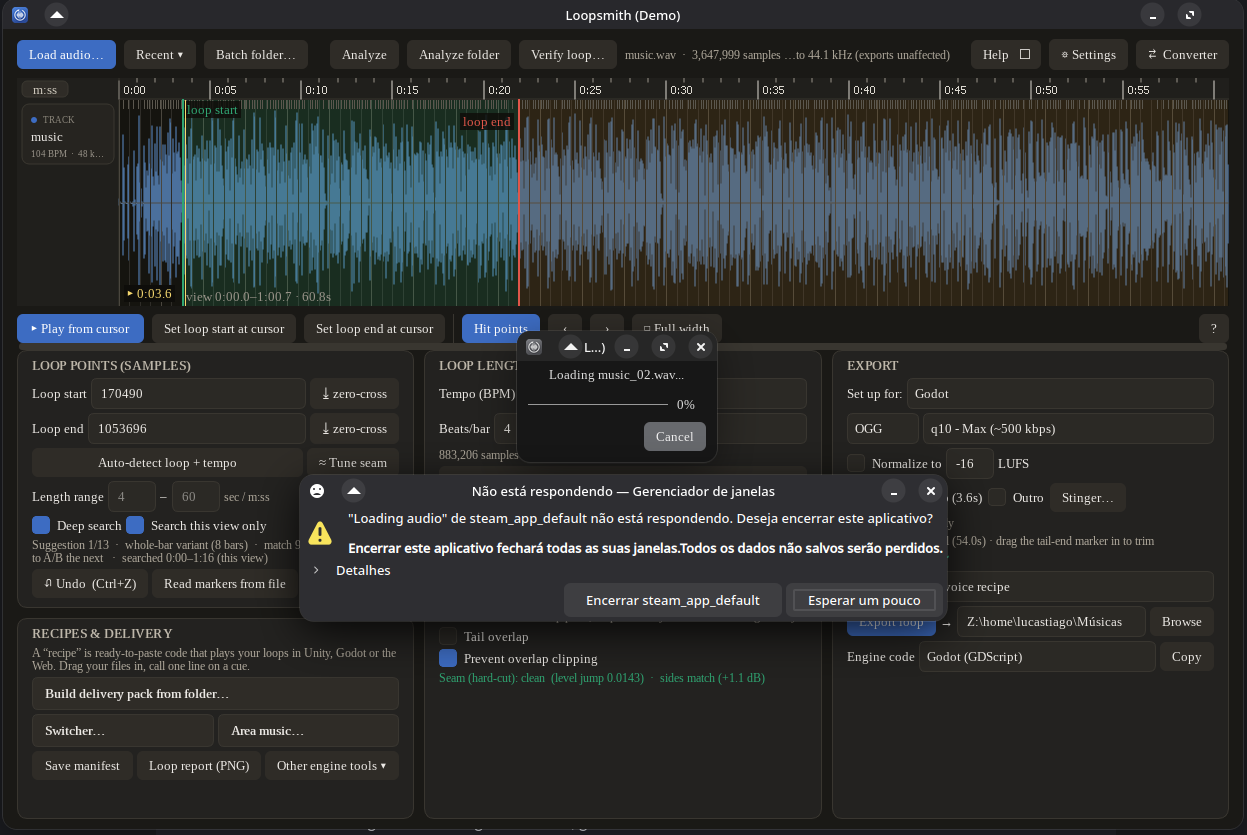Toggle the Tail overlap checkbox
Image resolution: width=1247 pixels, height=835 pixels.
coord(448,636)
